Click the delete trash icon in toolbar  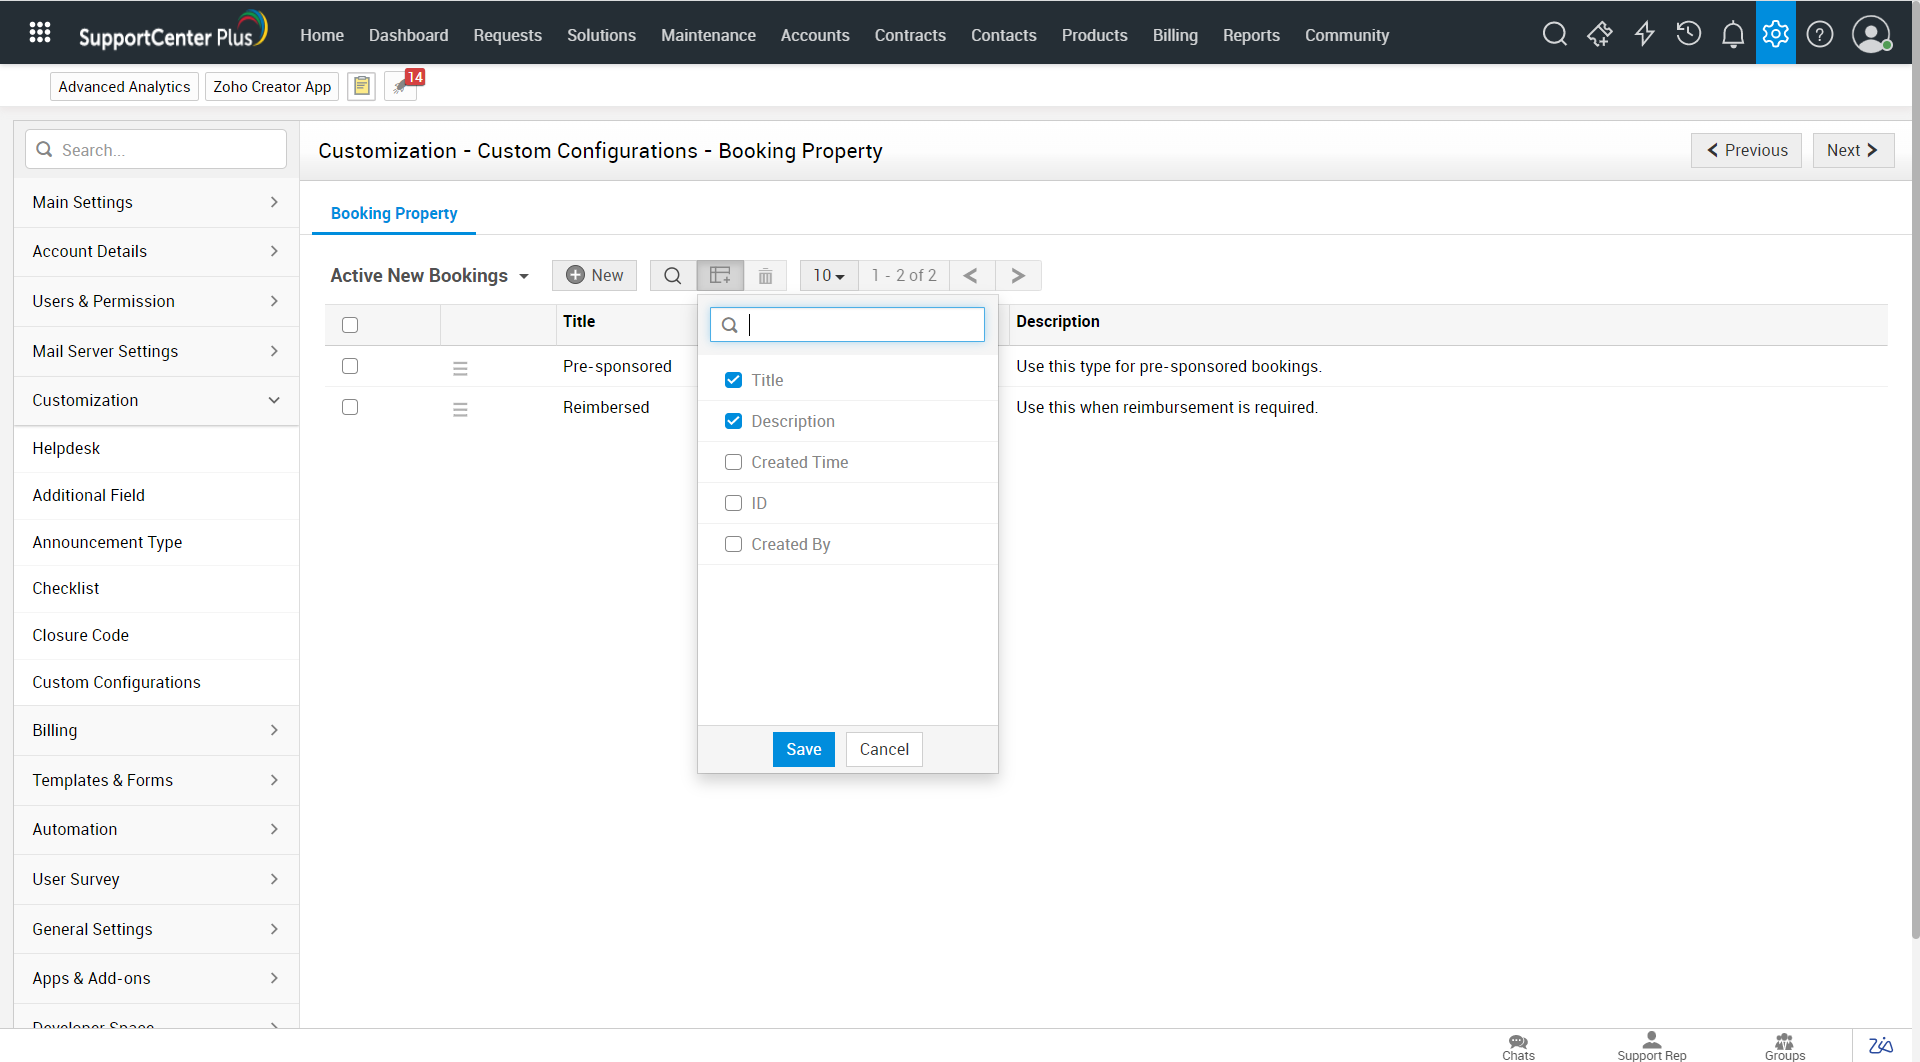coord(765,276)
